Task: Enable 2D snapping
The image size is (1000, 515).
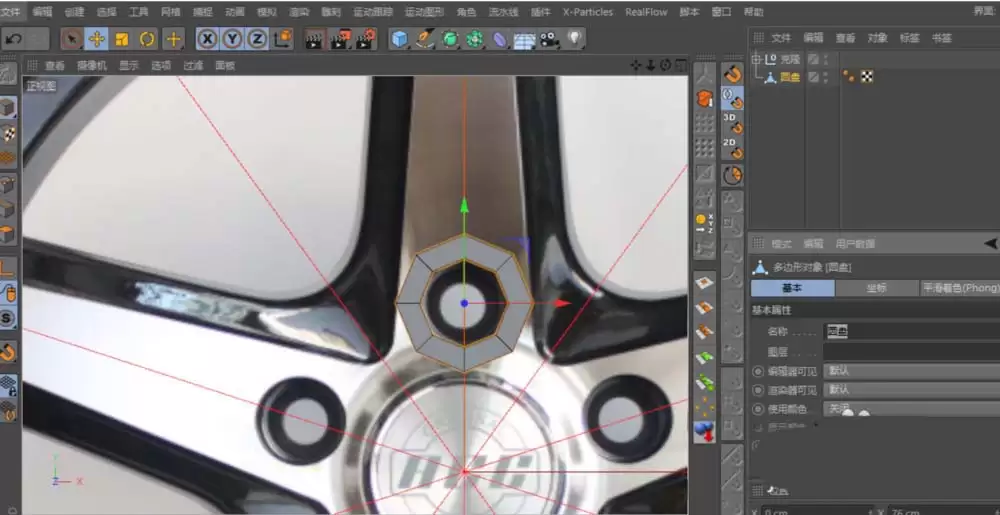Action: (x=733, y=148)
